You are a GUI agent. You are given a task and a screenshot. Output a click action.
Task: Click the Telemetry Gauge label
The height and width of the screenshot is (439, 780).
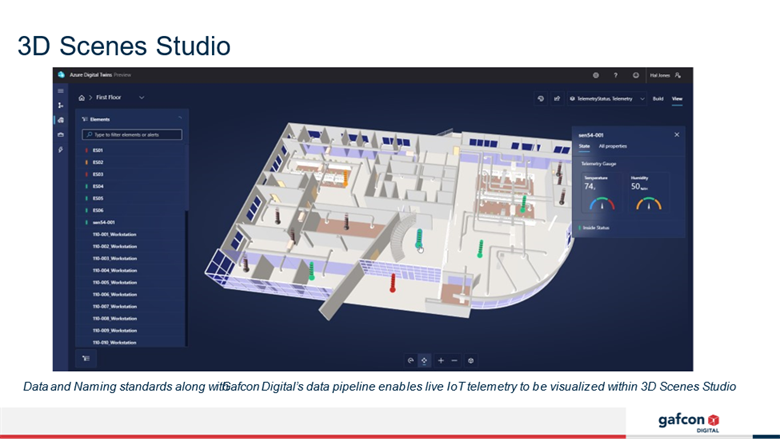(x=598, y=164)
